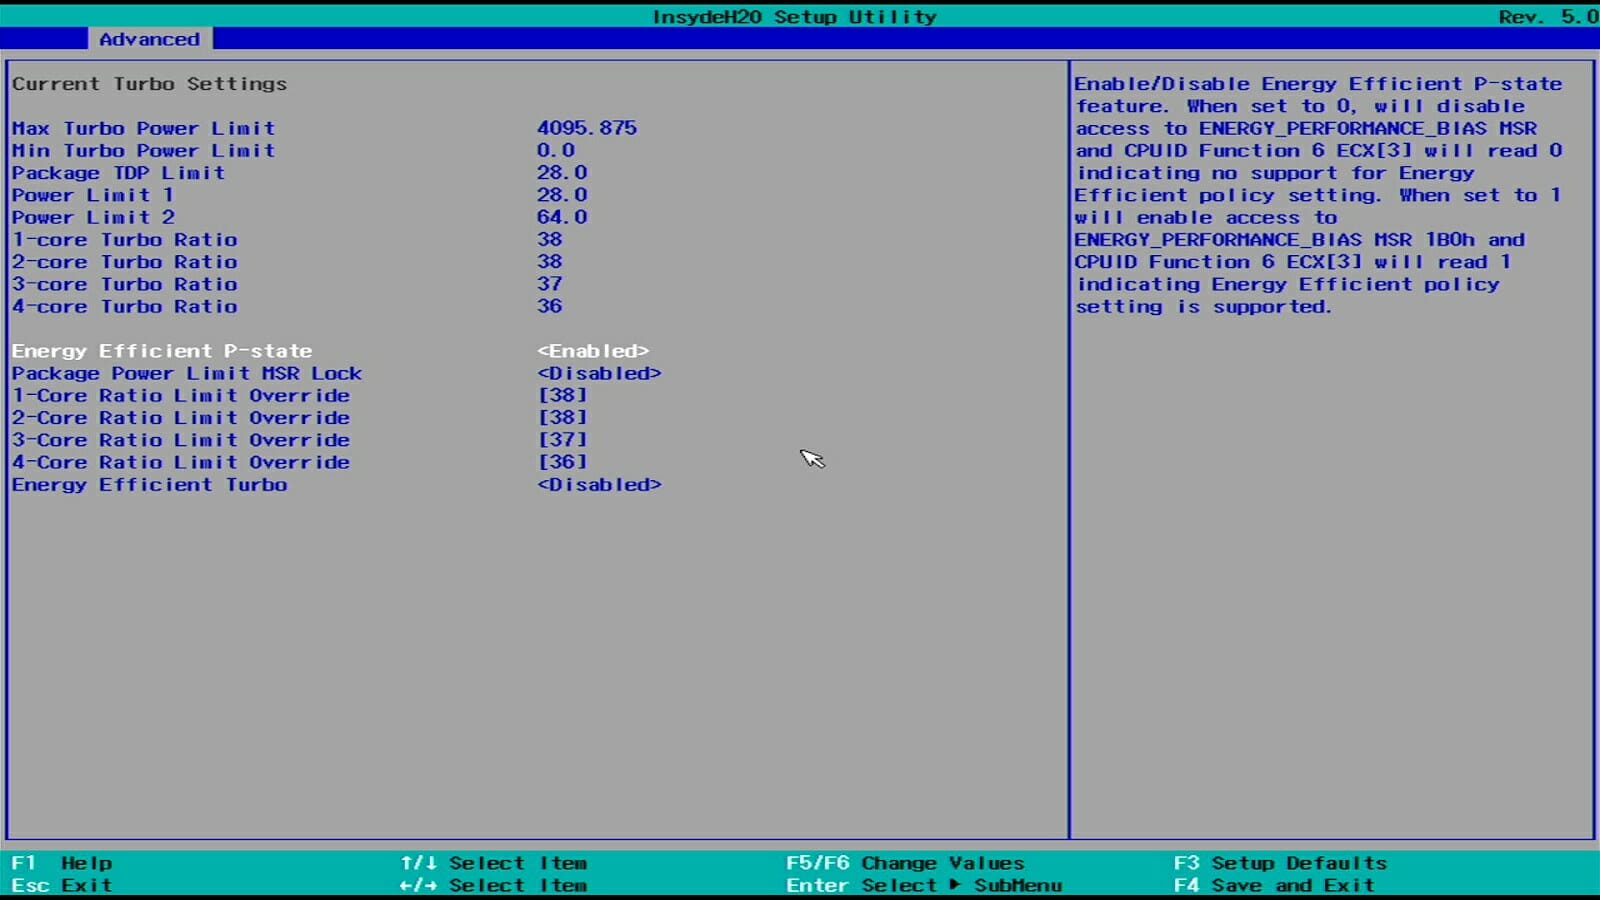Screen dimensions: 1600x900
Task: Click the Enter Select SubMenu hint
Action: click(924, 885)
